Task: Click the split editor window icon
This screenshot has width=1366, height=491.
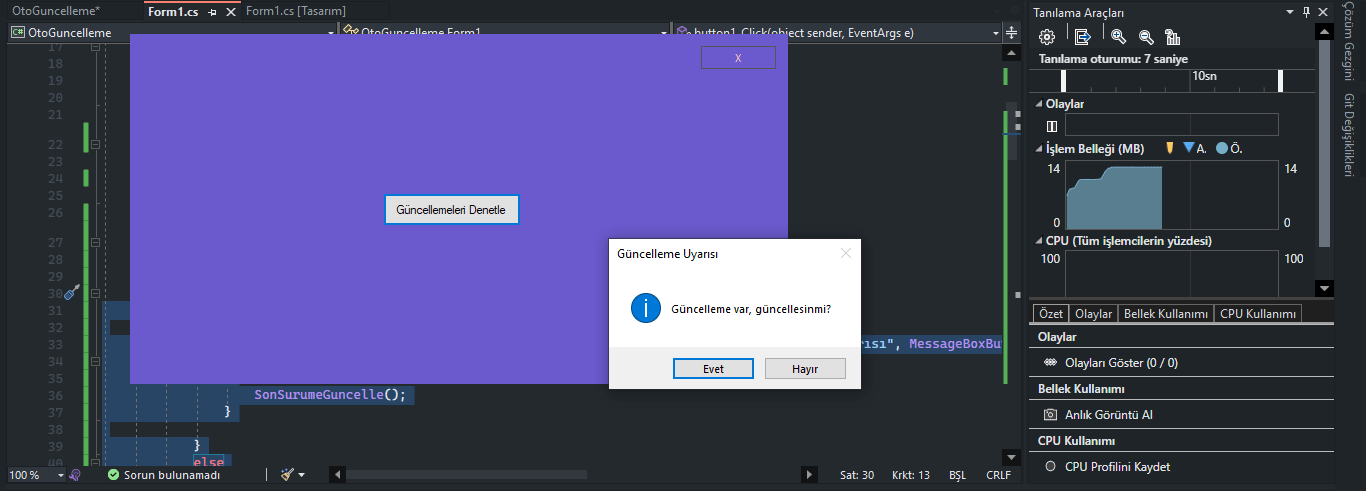Action: pyautogui.click(x=1011, y=33)
